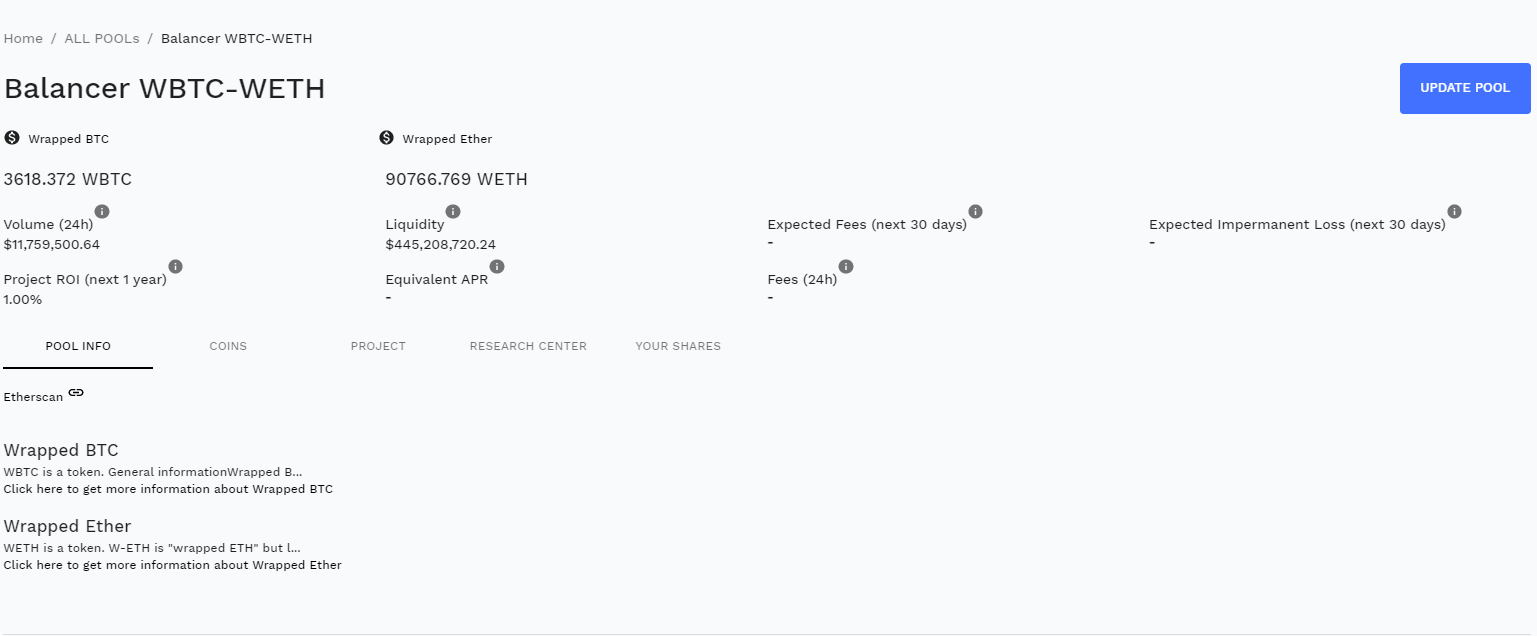The width and height of the screenshot is (1537, 636).
Task: Select the POOL INFO tab
Action: tap(78, 346)
